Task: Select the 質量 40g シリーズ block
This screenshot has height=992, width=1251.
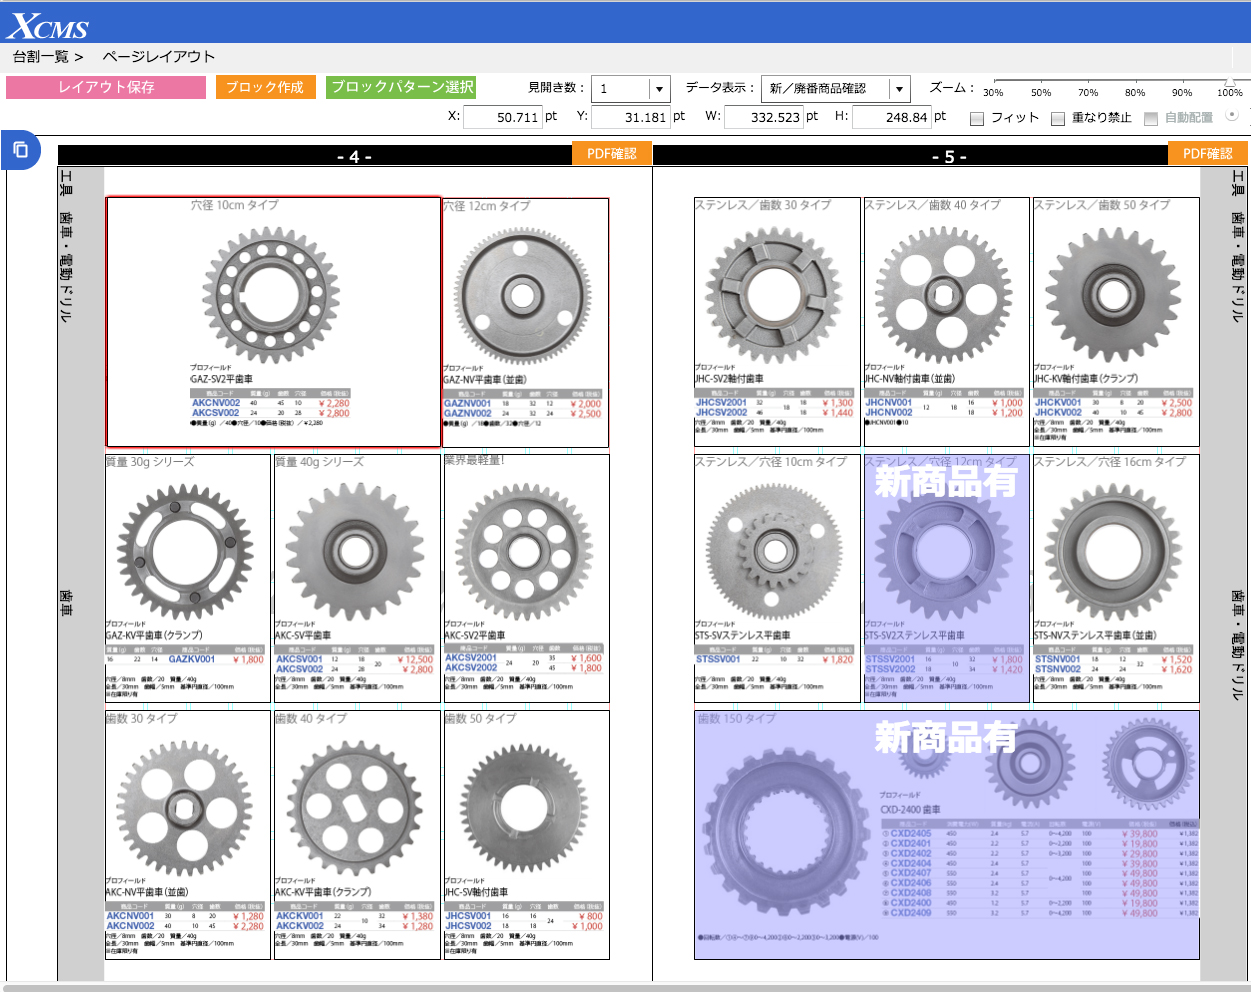Action: [x=357, y=578]
